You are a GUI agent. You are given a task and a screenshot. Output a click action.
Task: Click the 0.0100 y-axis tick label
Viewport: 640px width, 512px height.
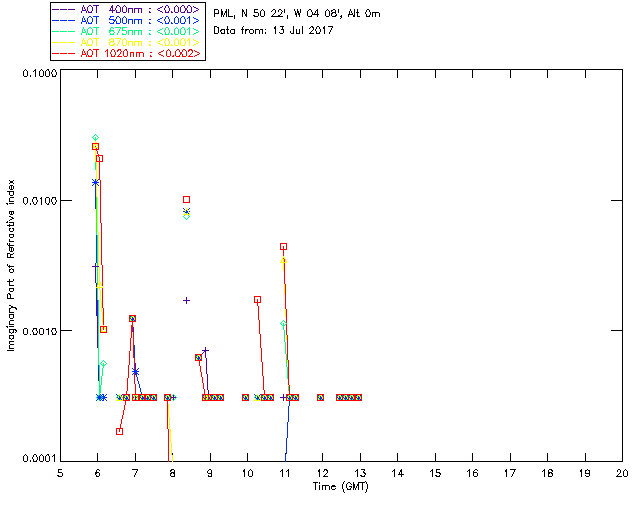click(40, 201)
